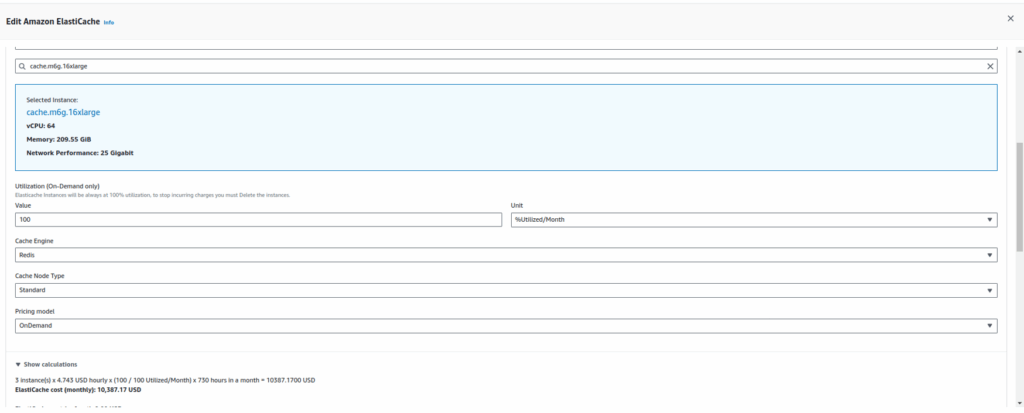Select the vCPU: 64 text

click(40, 125)
